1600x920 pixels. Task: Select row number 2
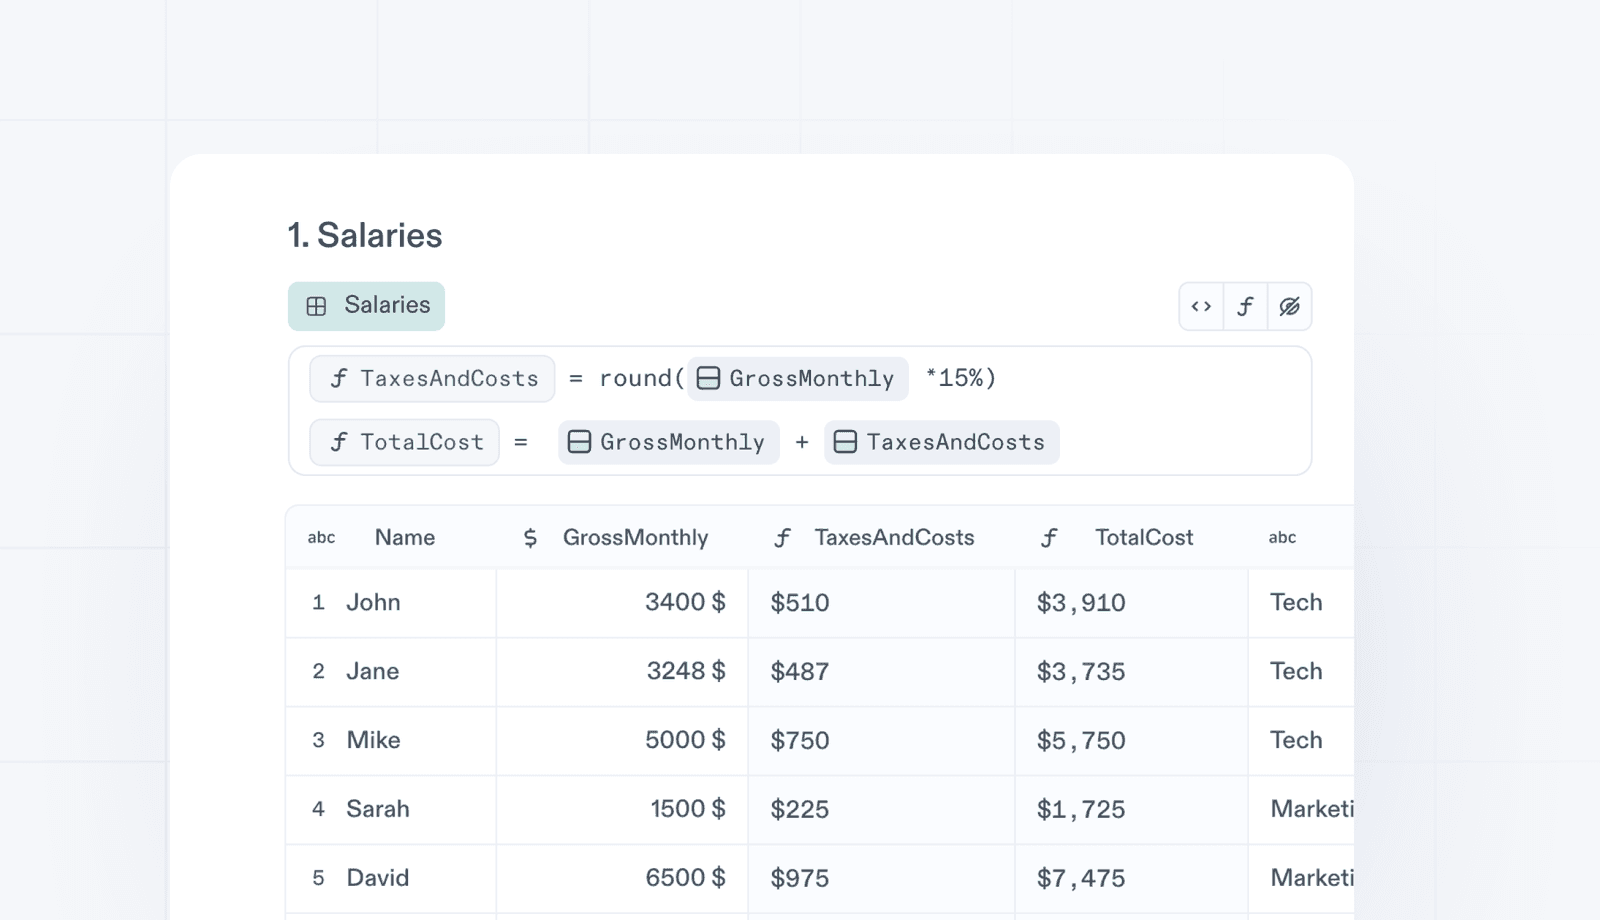tap(318, 672)
